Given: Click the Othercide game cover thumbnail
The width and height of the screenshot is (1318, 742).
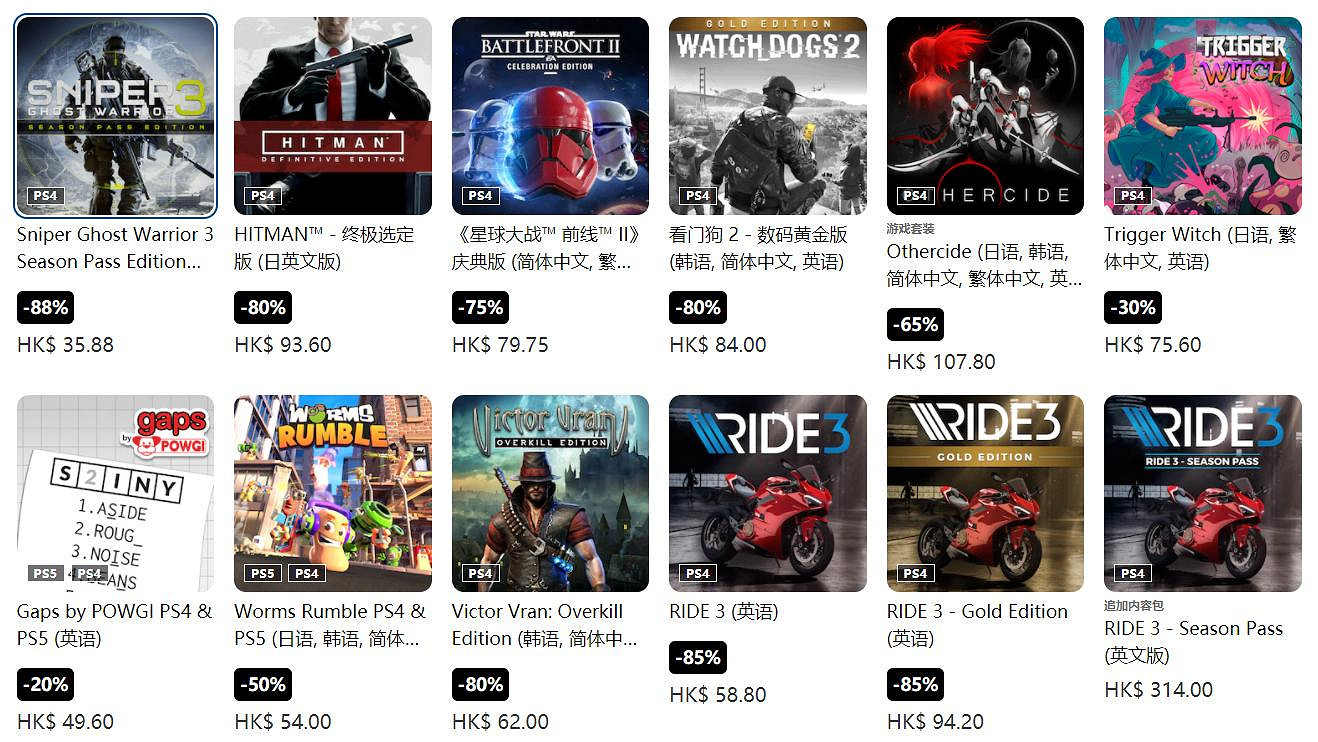Looking at the screenshot, I should [x=985, y=116].
